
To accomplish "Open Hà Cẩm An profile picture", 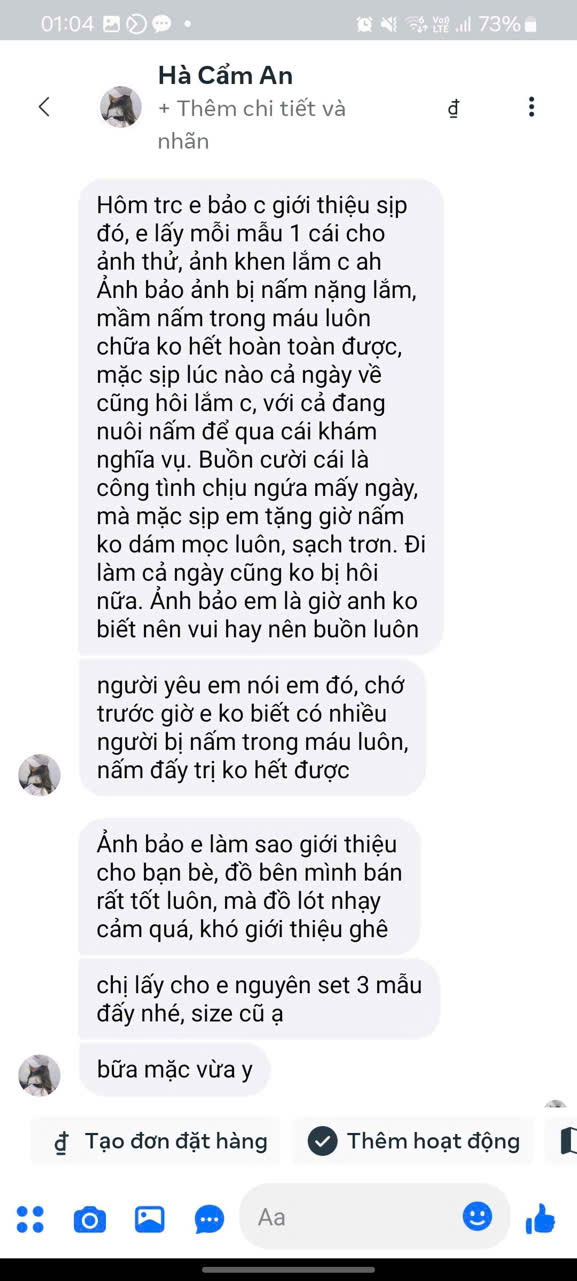I will [x=121, y=107].
